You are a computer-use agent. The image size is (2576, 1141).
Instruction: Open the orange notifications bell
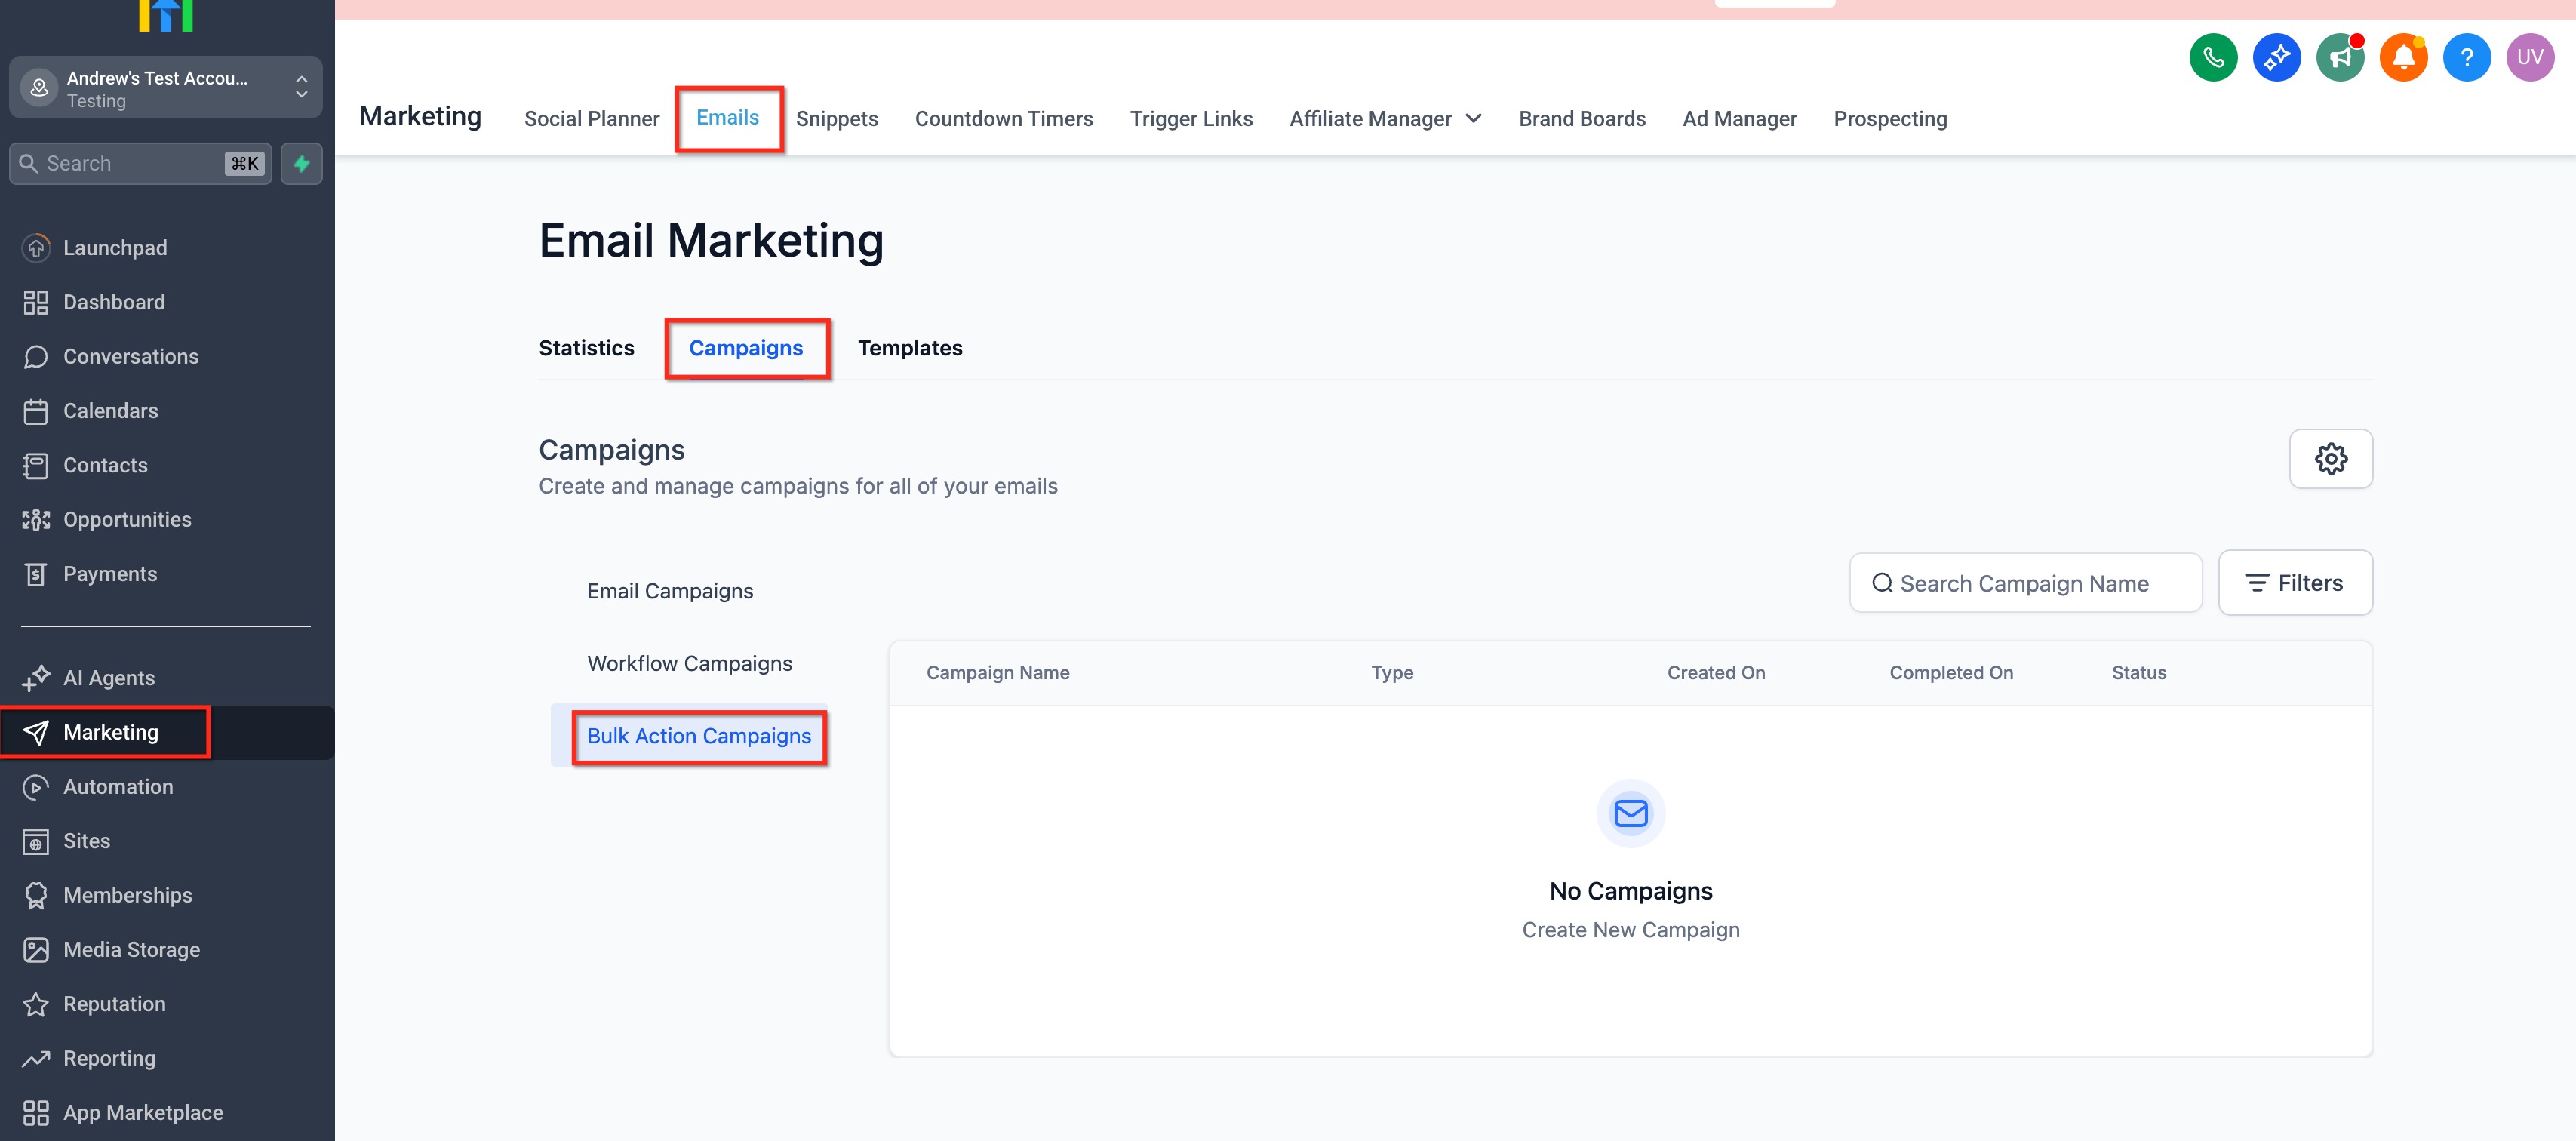click(2403, 57)
